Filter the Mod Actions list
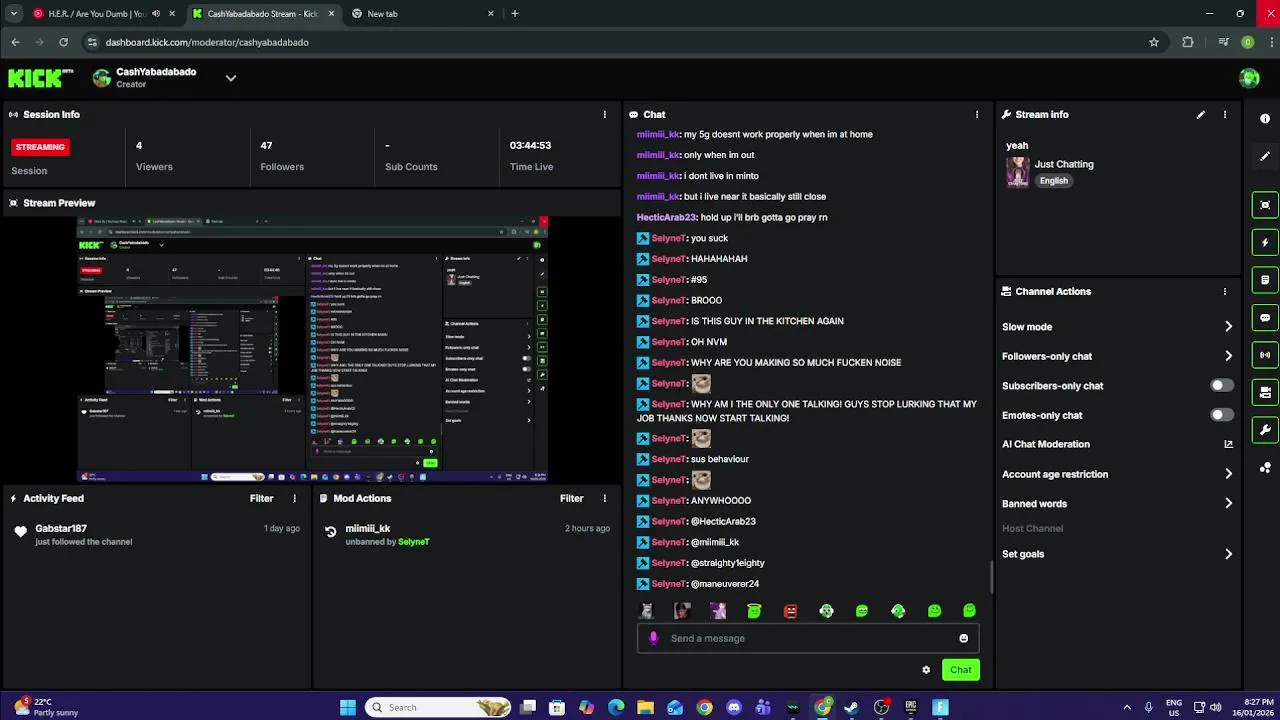The width and height of the screenshot is (1280, 720). [571, 498]
